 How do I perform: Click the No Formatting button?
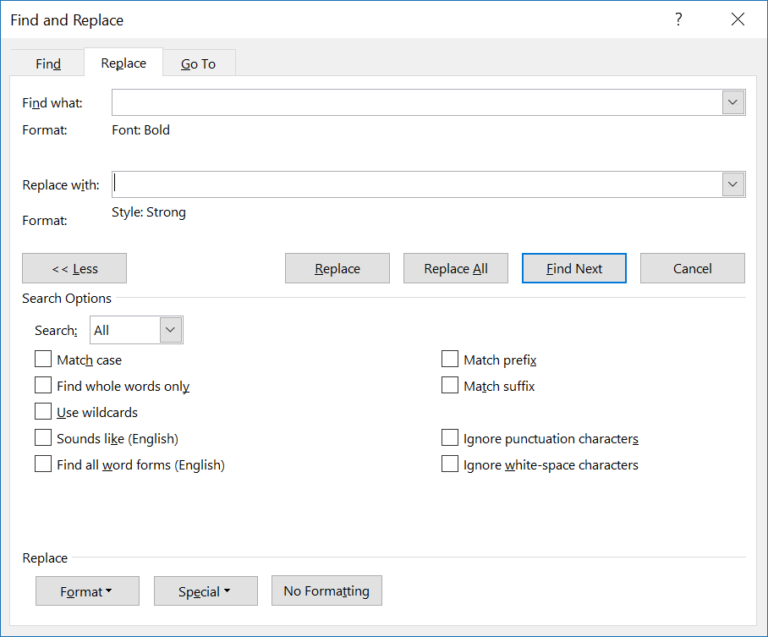[326, 591]
